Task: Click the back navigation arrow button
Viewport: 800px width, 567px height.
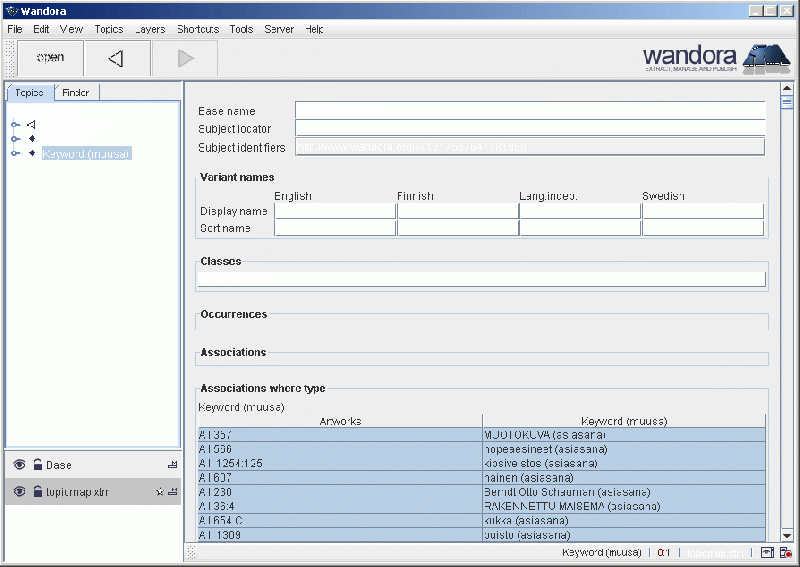Action: pos(117,59)
